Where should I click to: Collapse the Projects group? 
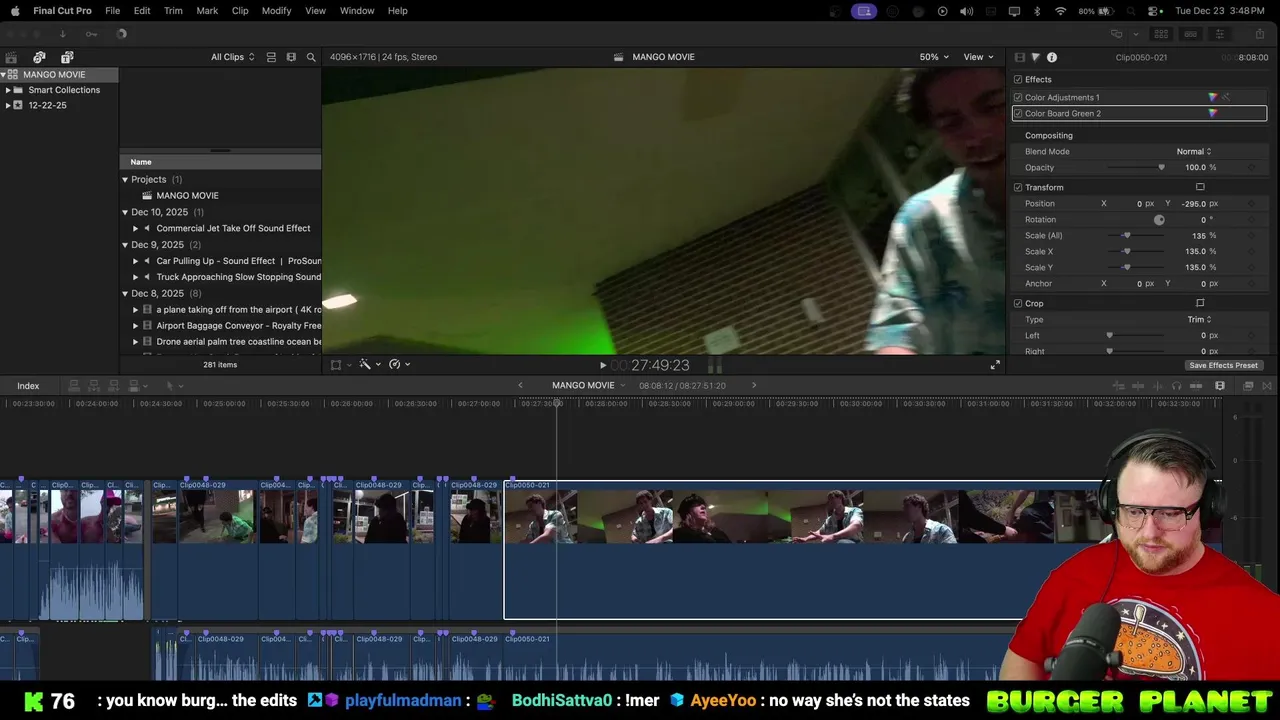tap(125, 179)
